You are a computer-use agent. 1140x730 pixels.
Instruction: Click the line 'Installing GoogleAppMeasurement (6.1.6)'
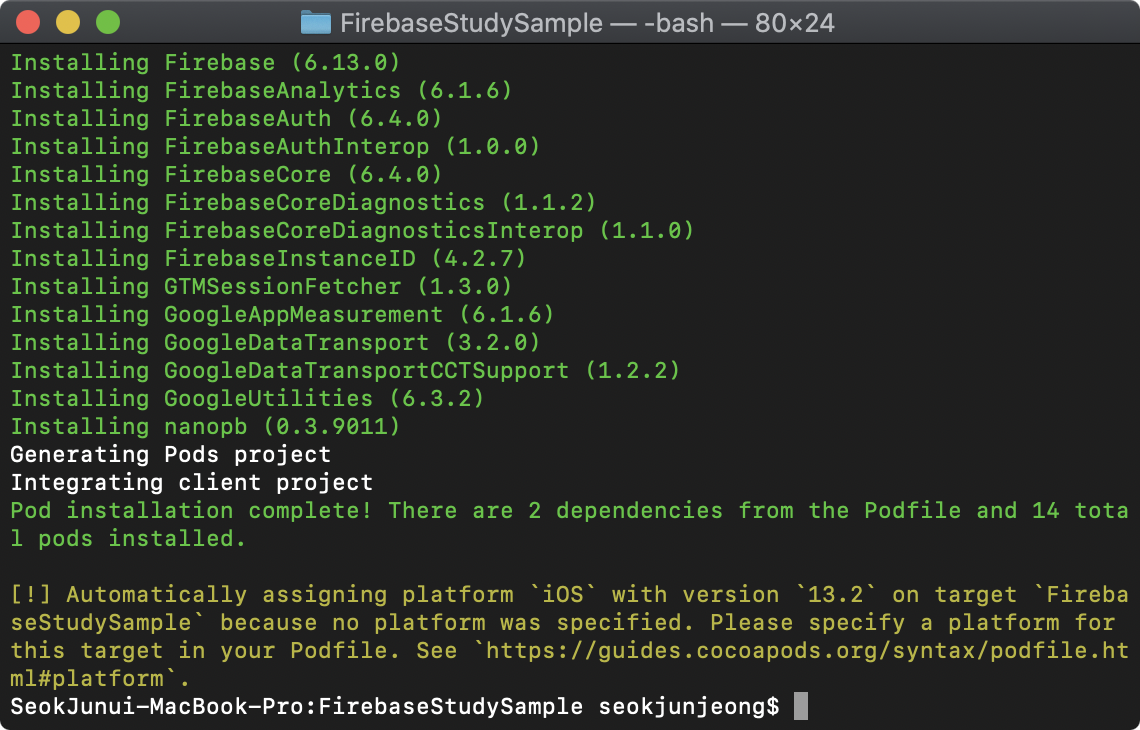pos(283,314)
